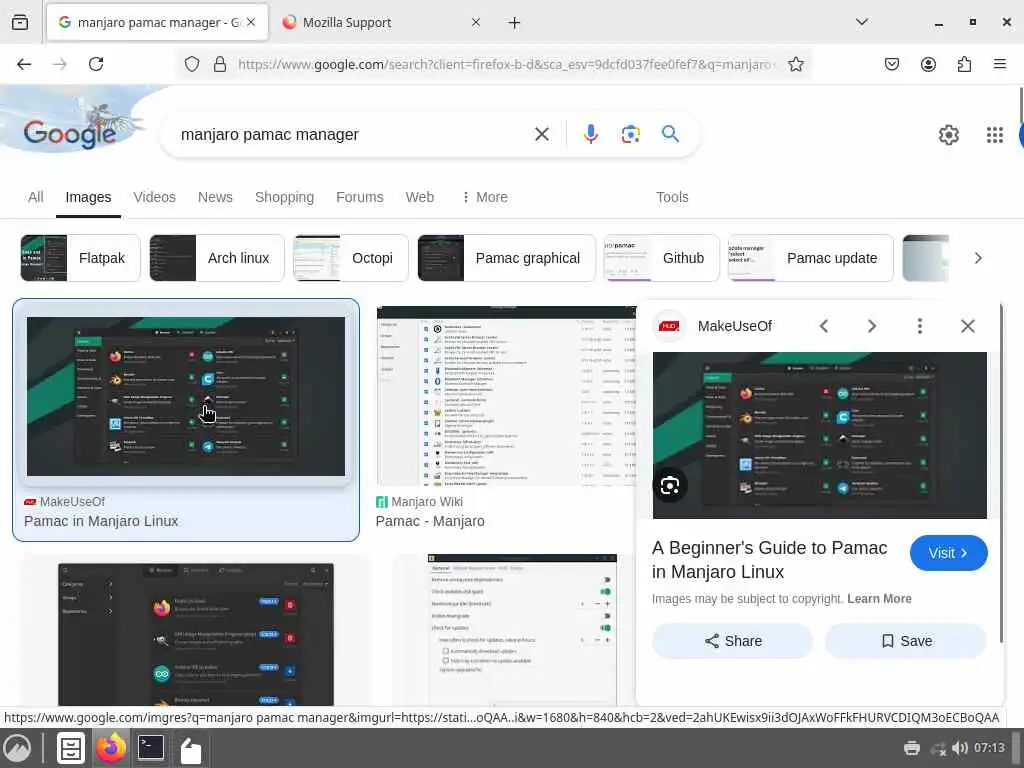Open A Beginner's Guide to Pamac title
This screenshot has width=1024, height=768.
770,560
